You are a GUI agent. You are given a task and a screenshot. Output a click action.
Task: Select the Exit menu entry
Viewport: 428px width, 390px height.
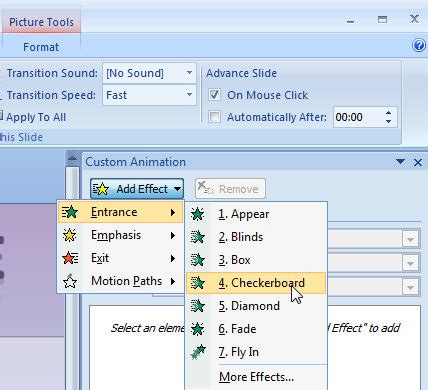(121, 258)
